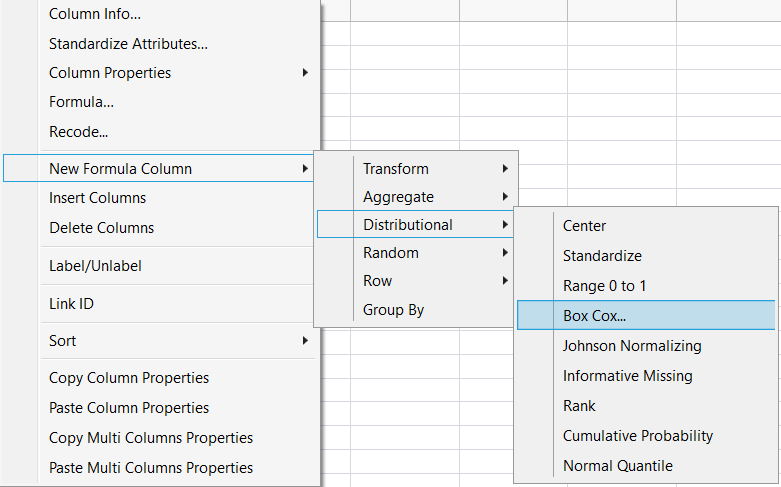Click Insert Columns option

pyautogui.click(x=97, y=198)
